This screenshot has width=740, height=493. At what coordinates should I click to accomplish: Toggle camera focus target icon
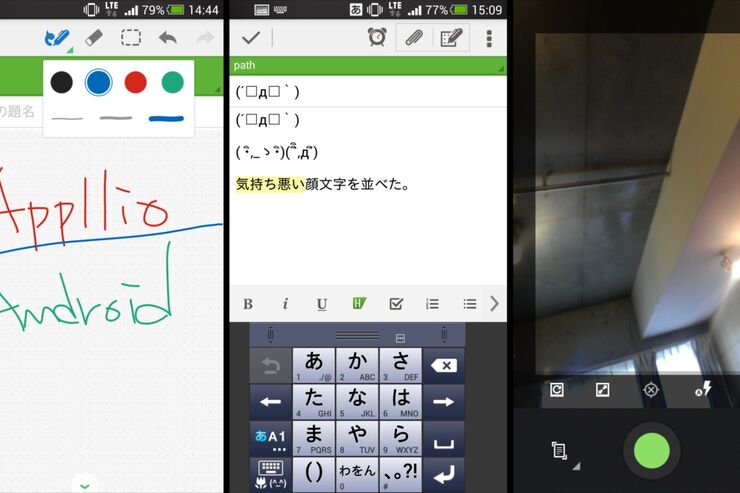pyautogui.click(x=651, y=390)
